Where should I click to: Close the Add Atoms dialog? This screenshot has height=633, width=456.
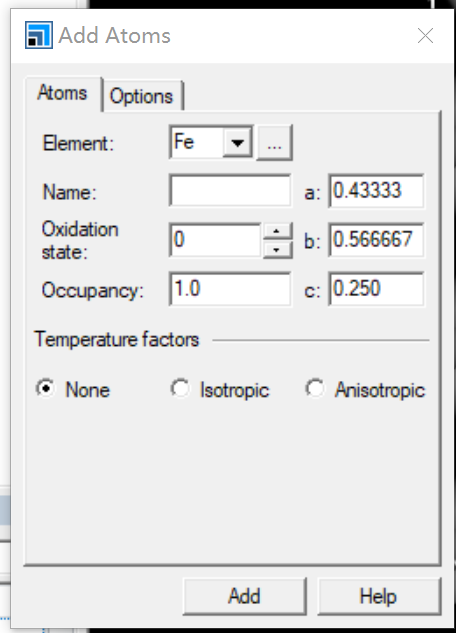click(x=425, y=36)
